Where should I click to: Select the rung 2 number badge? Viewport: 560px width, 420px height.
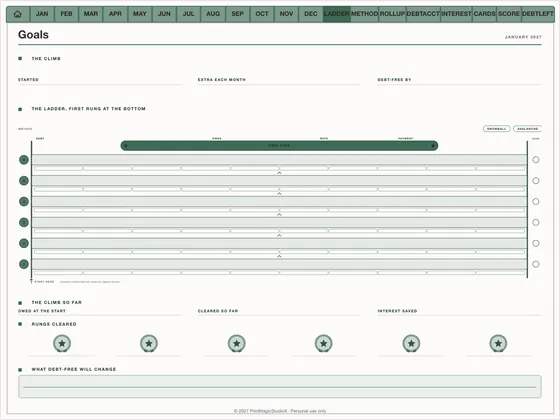pos(24,243)
